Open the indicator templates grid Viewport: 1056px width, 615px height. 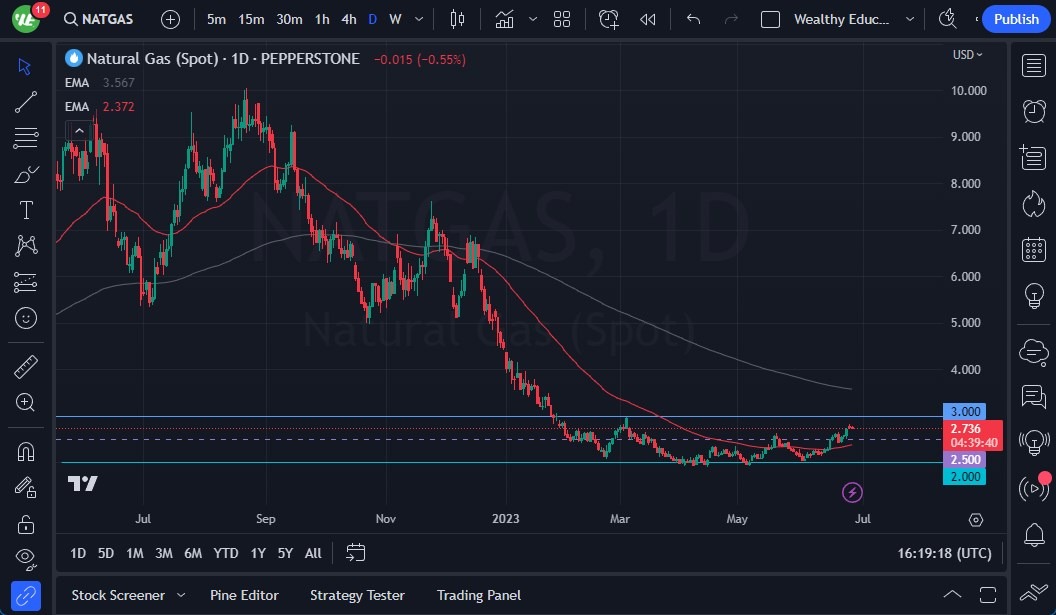562,20
